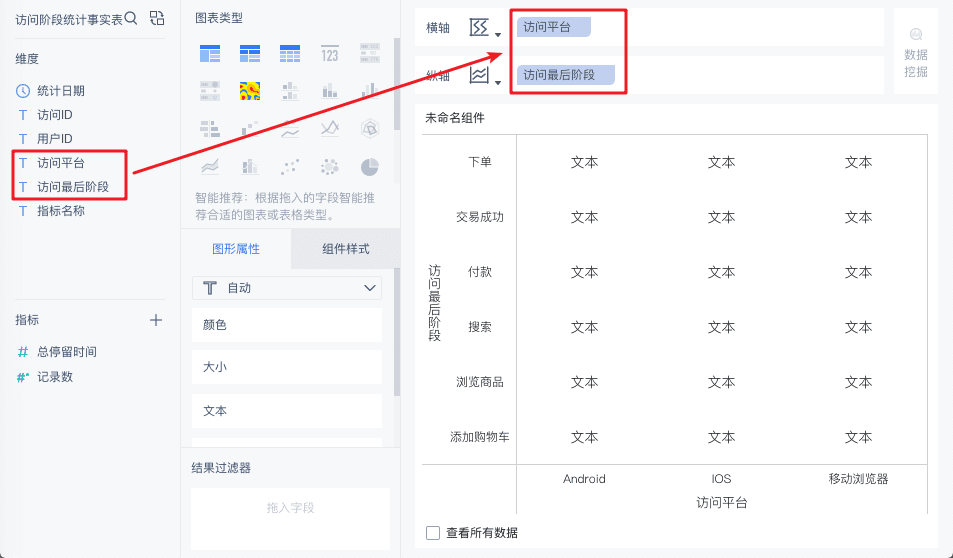The height and width of the screenshot is (558, 953).
Task: Select the scatter chart type
Action: (x=290, y=167)
